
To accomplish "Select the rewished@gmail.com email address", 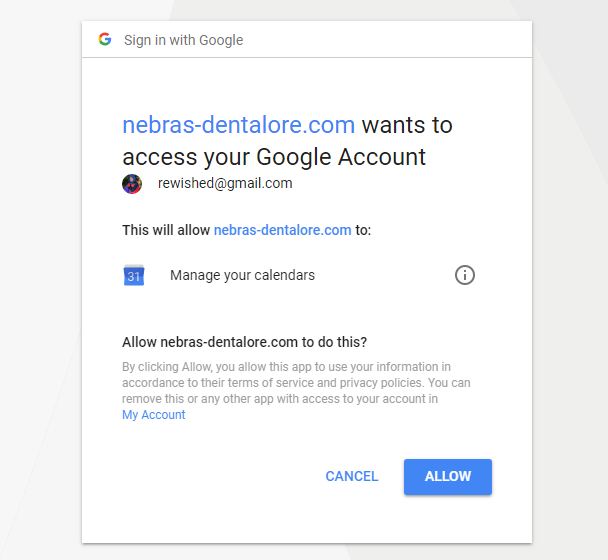I will click(x=225, y=184).
